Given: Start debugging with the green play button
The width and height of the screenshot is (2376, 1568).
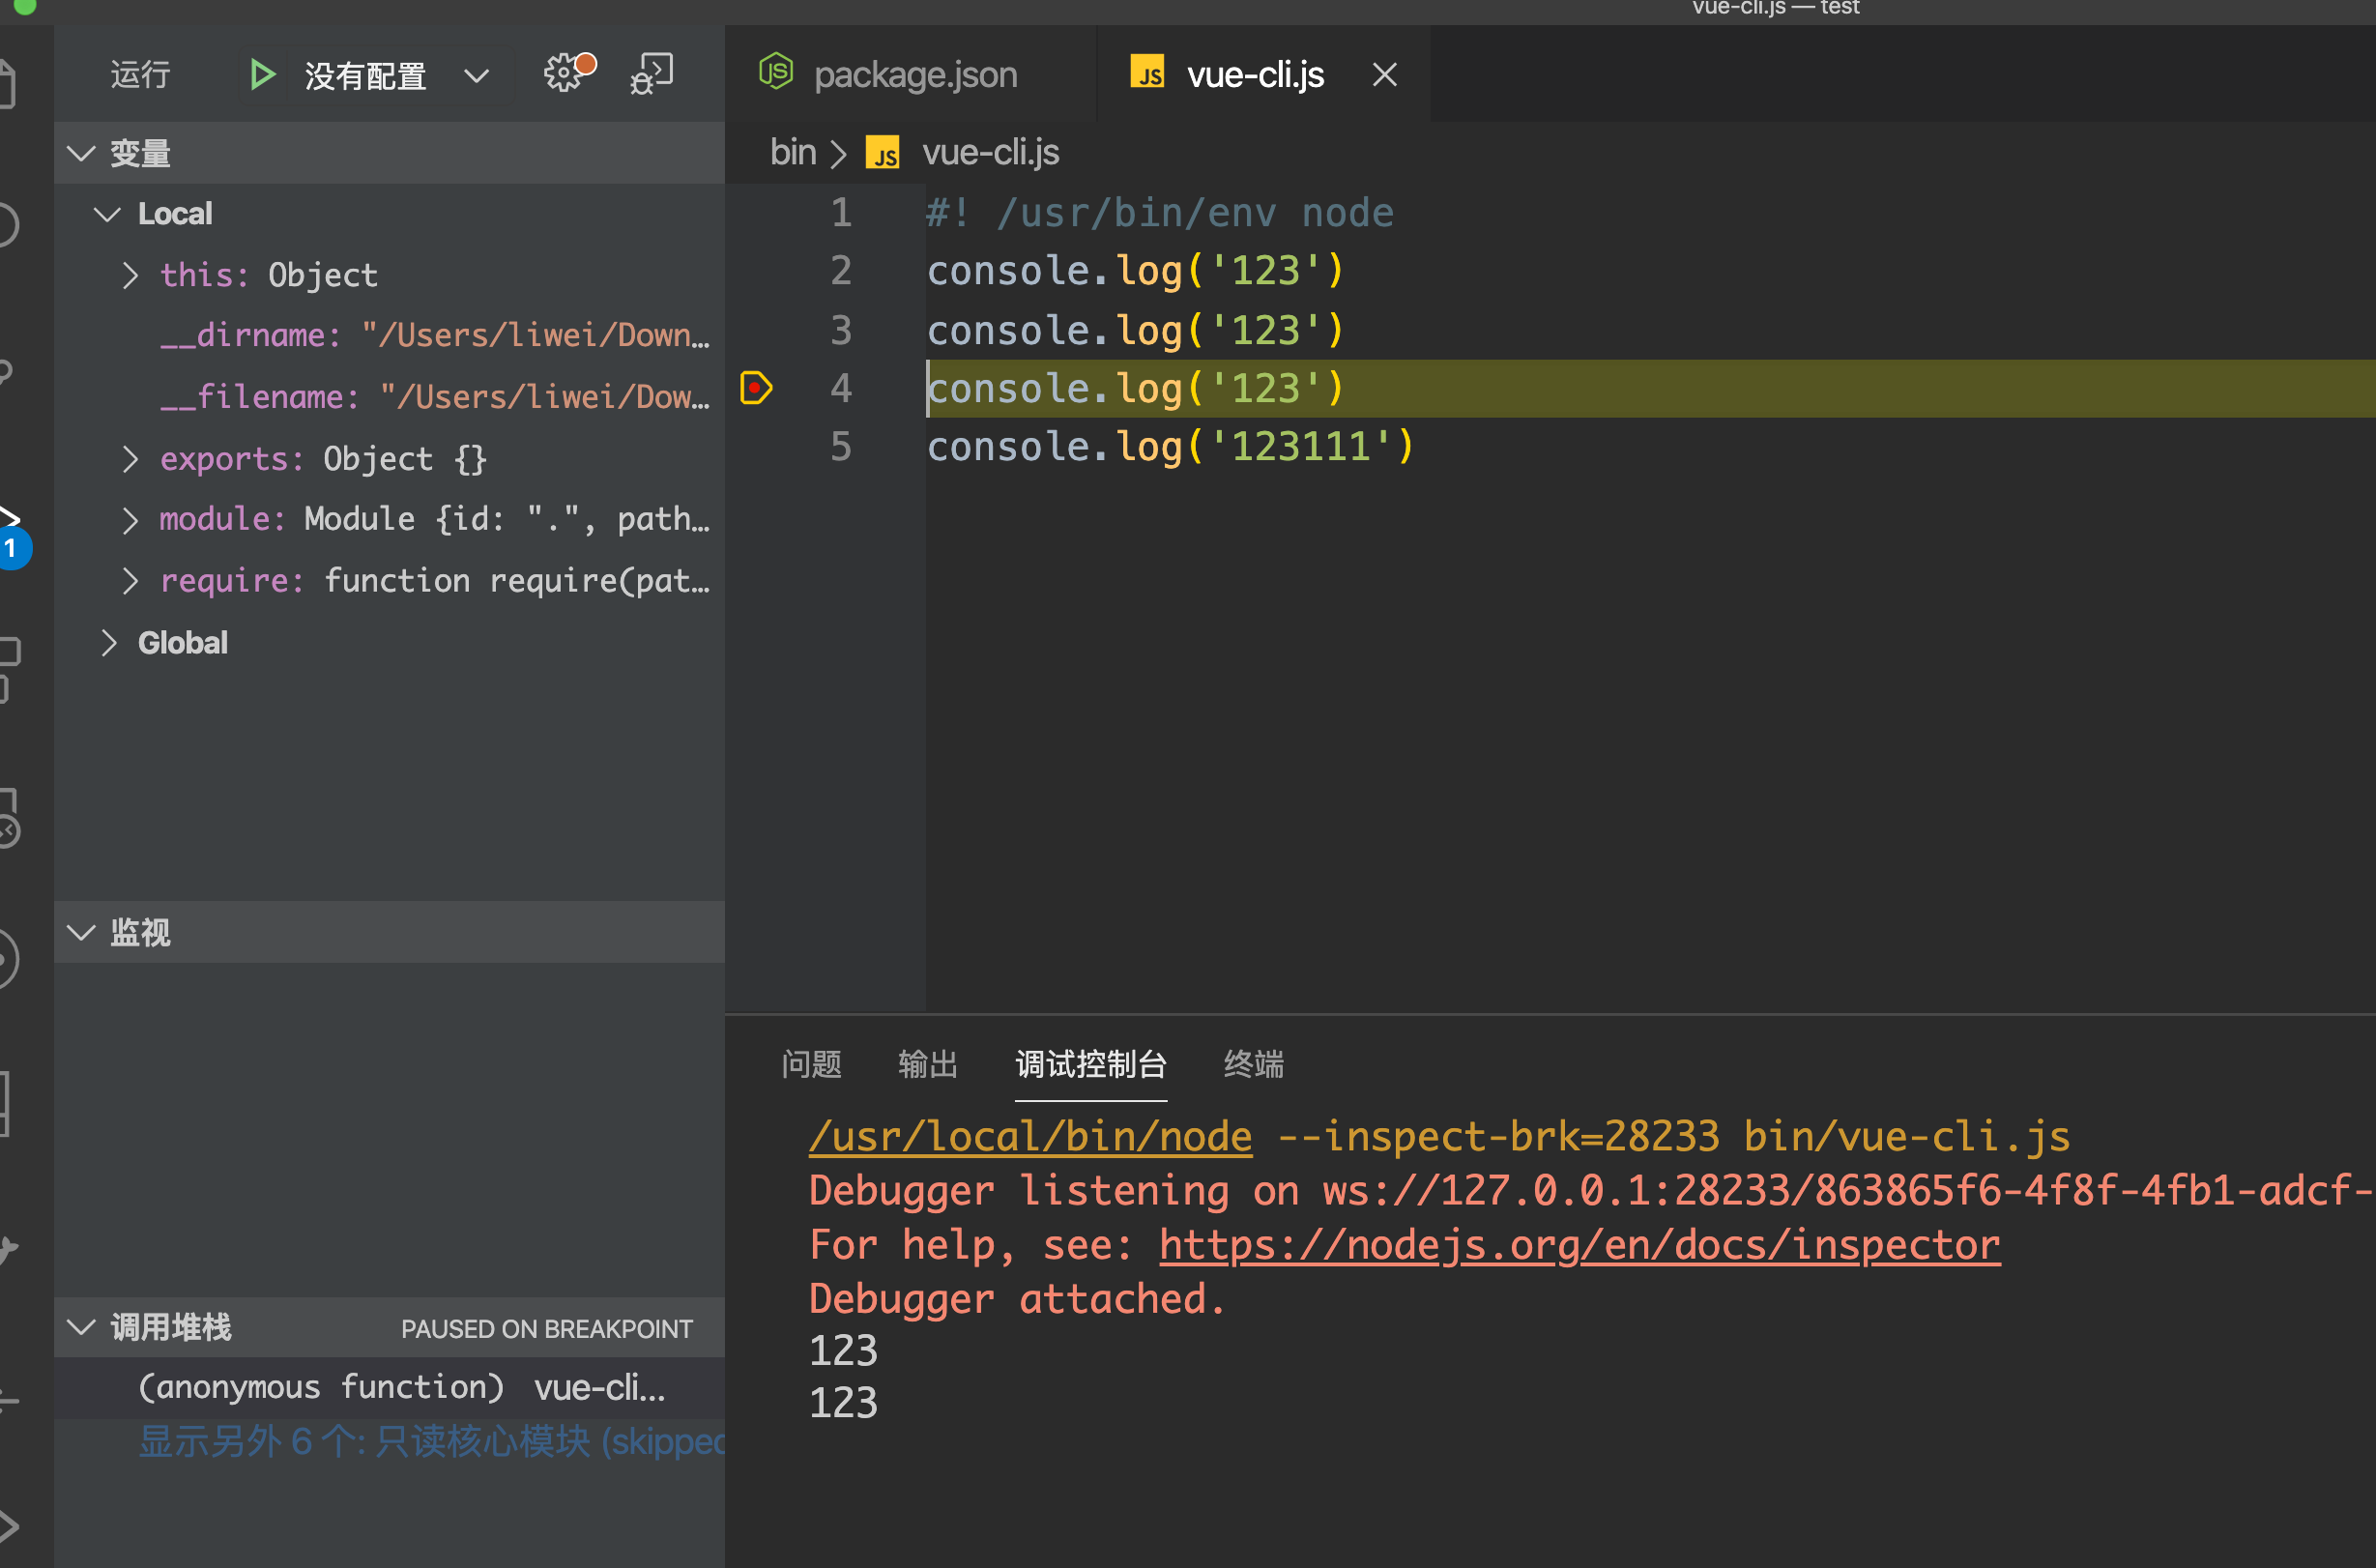Looking at the screenshot, I should (x=262, y=75).
